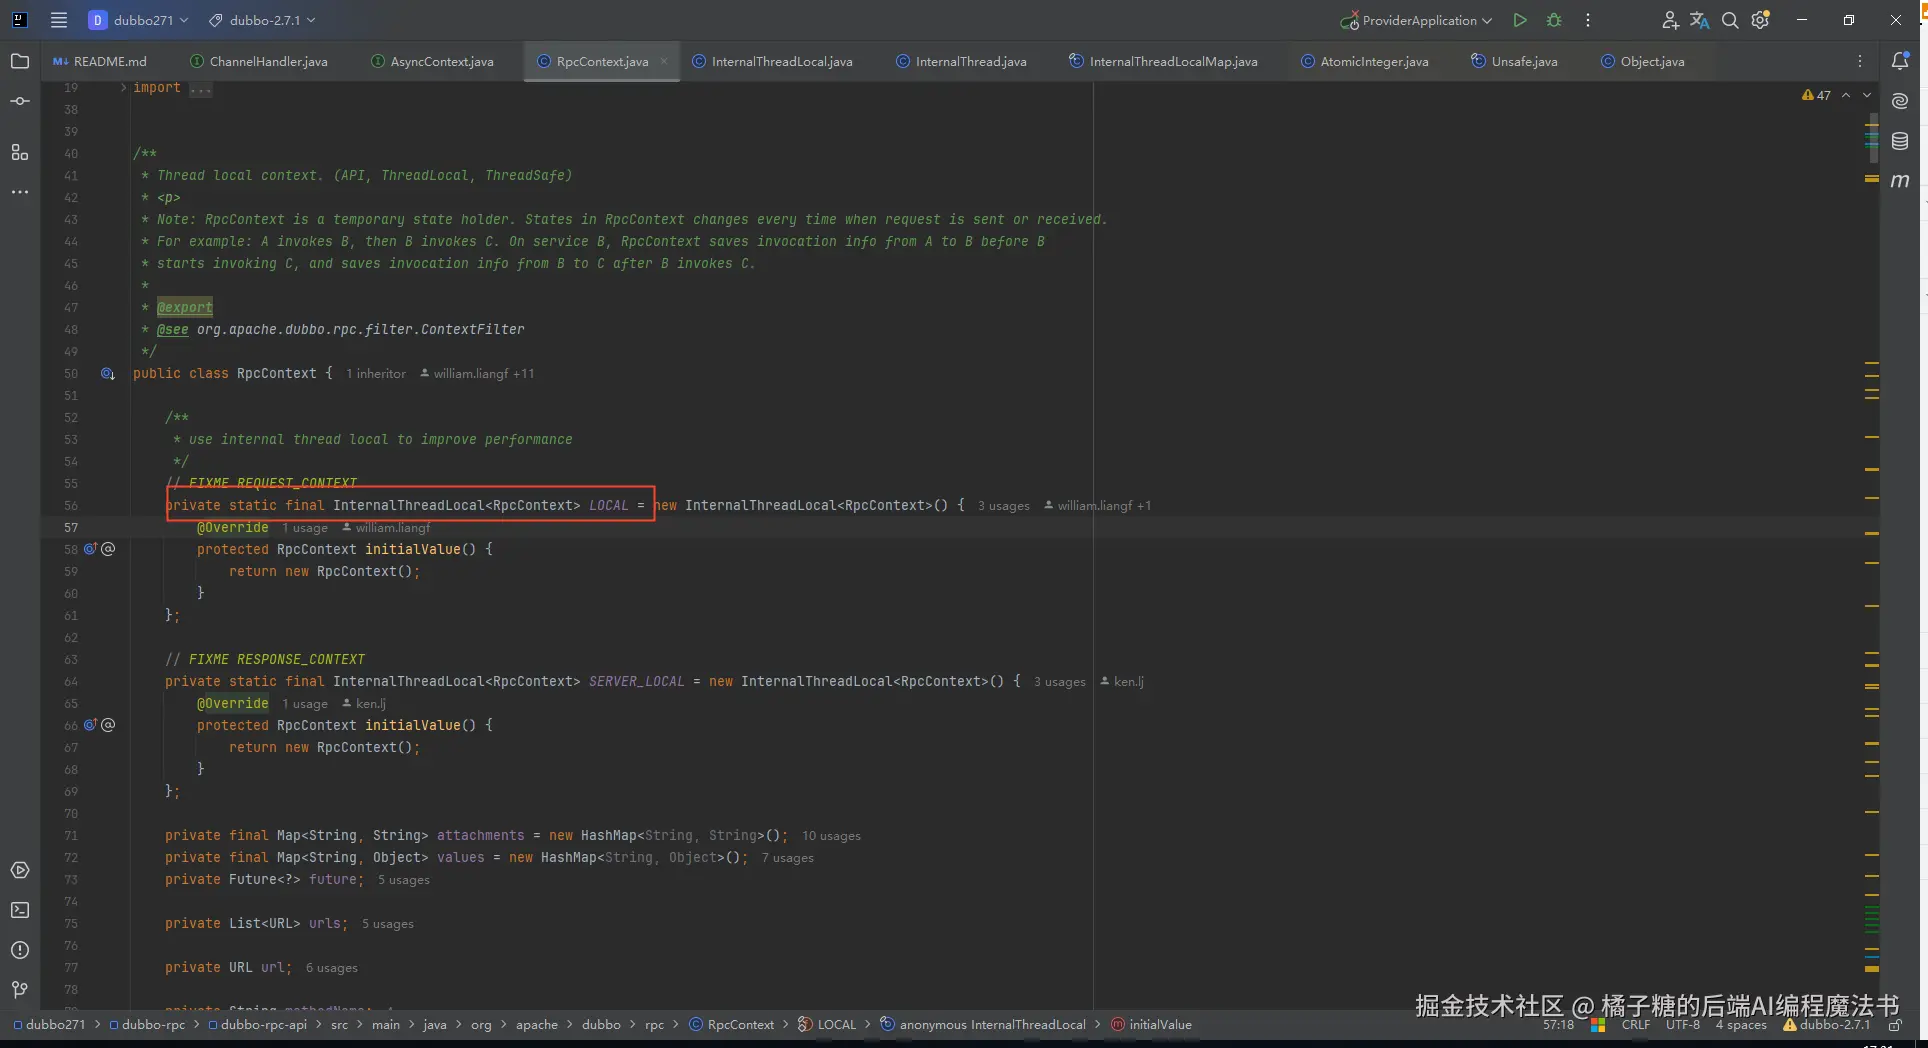Screen dimensions: 1928x1048
Task: Open the Problems tool window
Action: [20, 950]
